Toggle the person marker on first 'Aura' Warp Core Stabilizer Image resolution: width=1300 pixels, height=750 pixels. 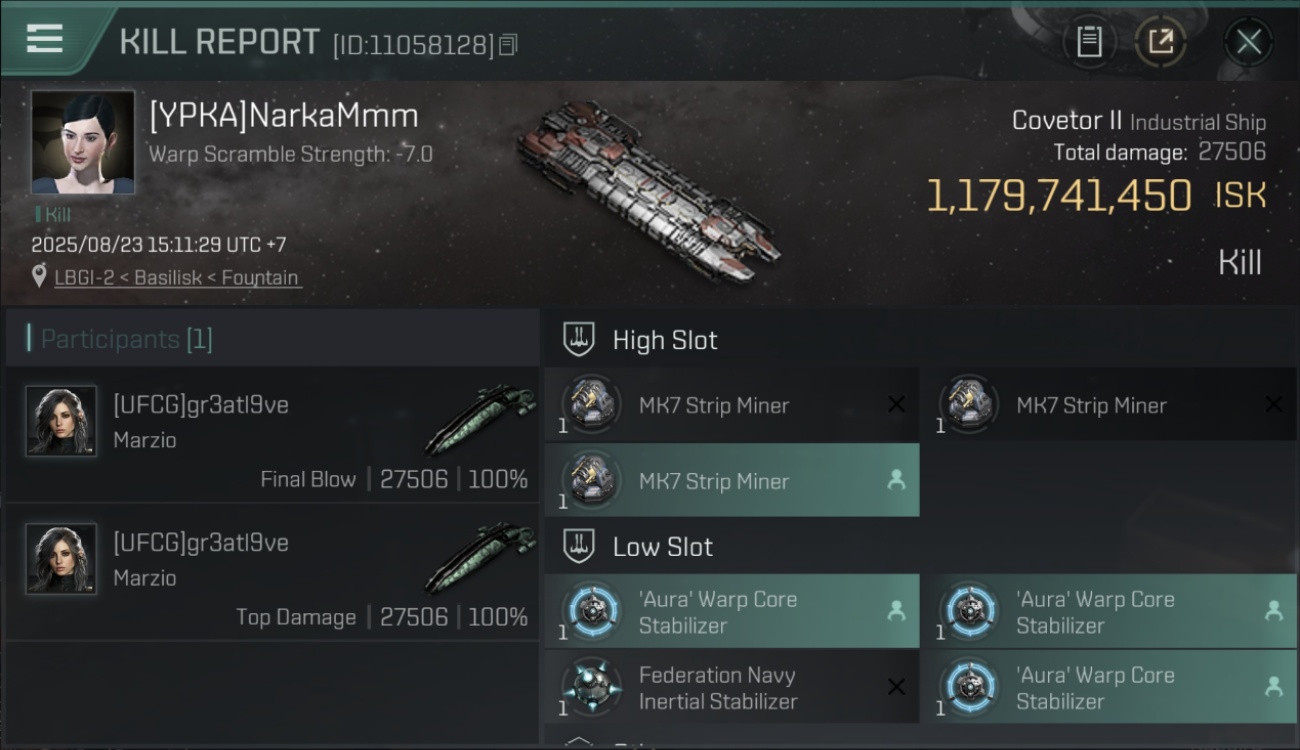[896, 611]
